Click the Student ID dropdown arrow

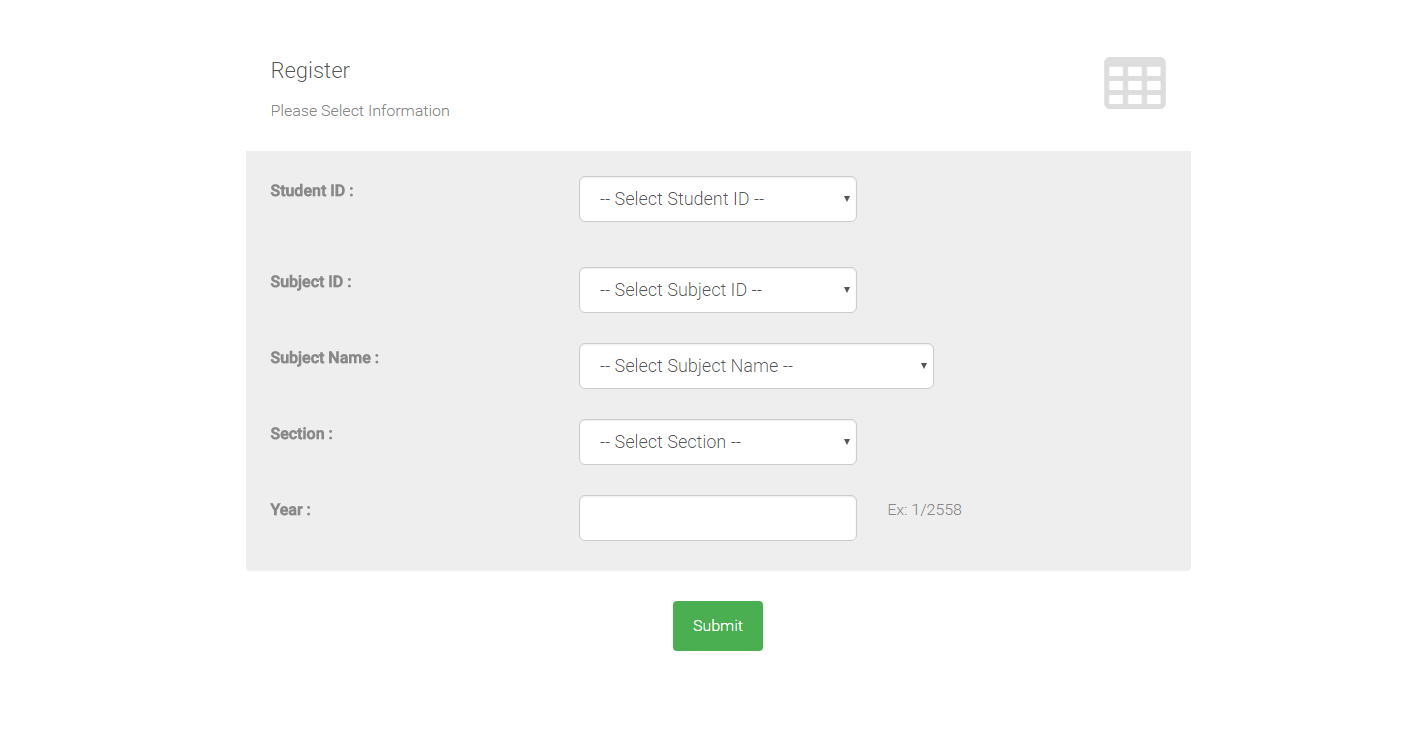847,199
